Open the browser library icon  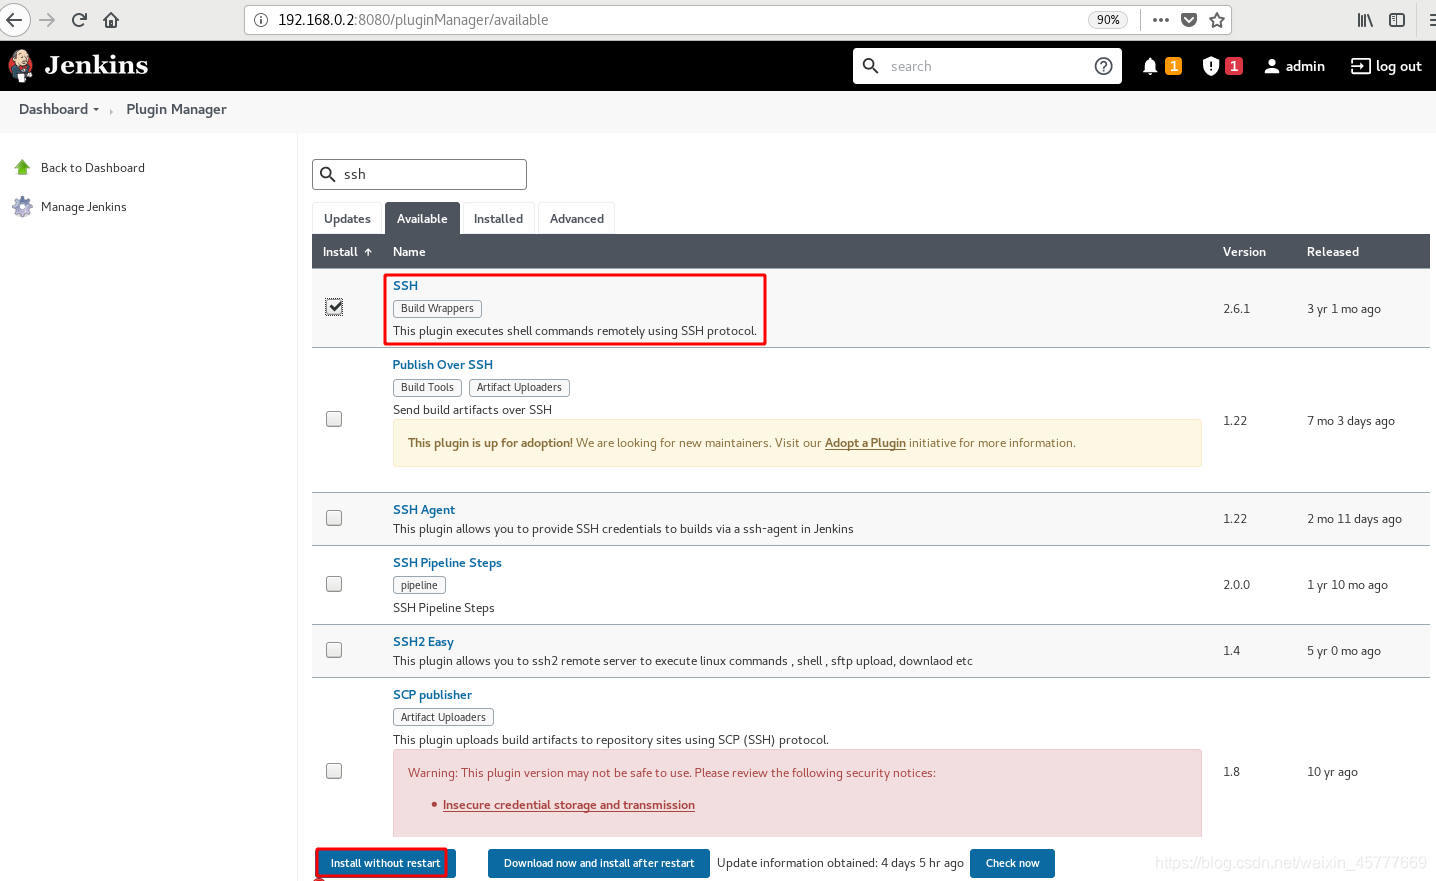1365,20
